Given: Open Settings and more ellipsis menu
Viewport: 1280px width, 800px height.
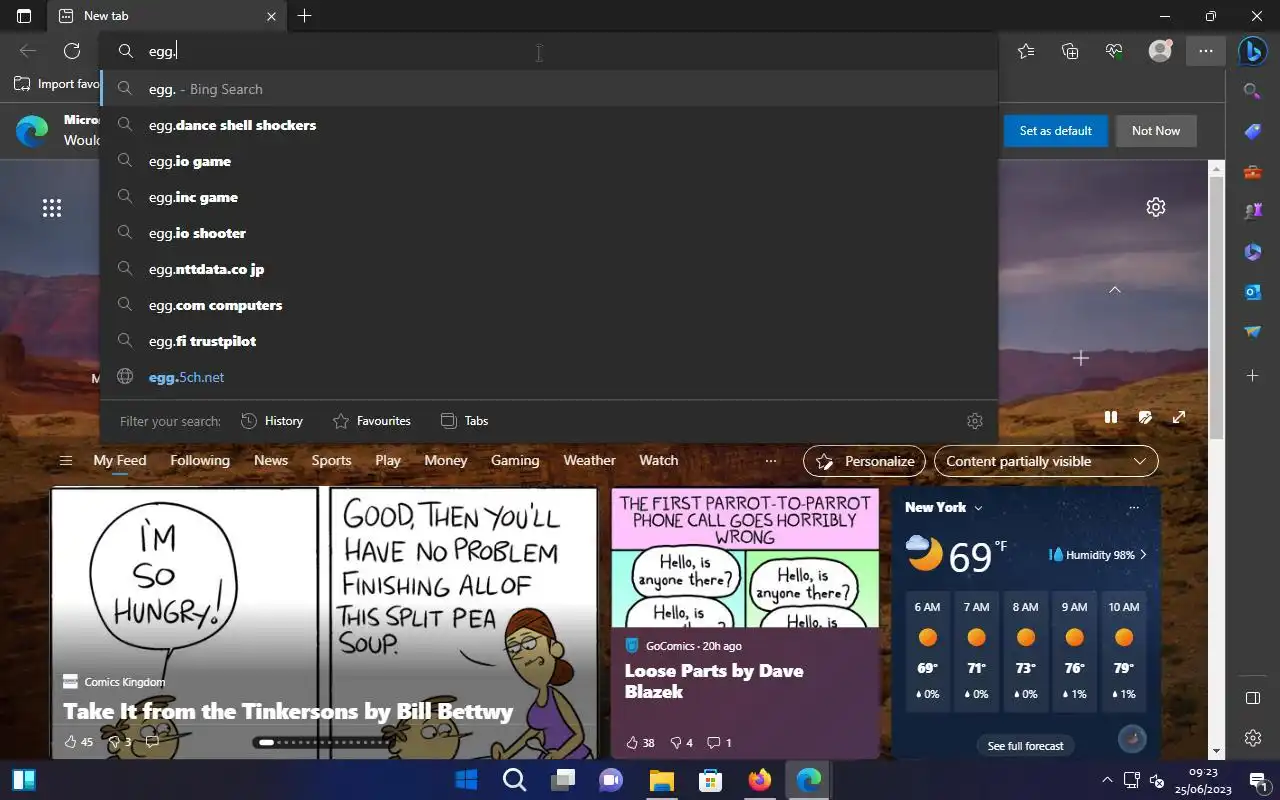Looking at the screenshot, I should tap(1206, 51).
